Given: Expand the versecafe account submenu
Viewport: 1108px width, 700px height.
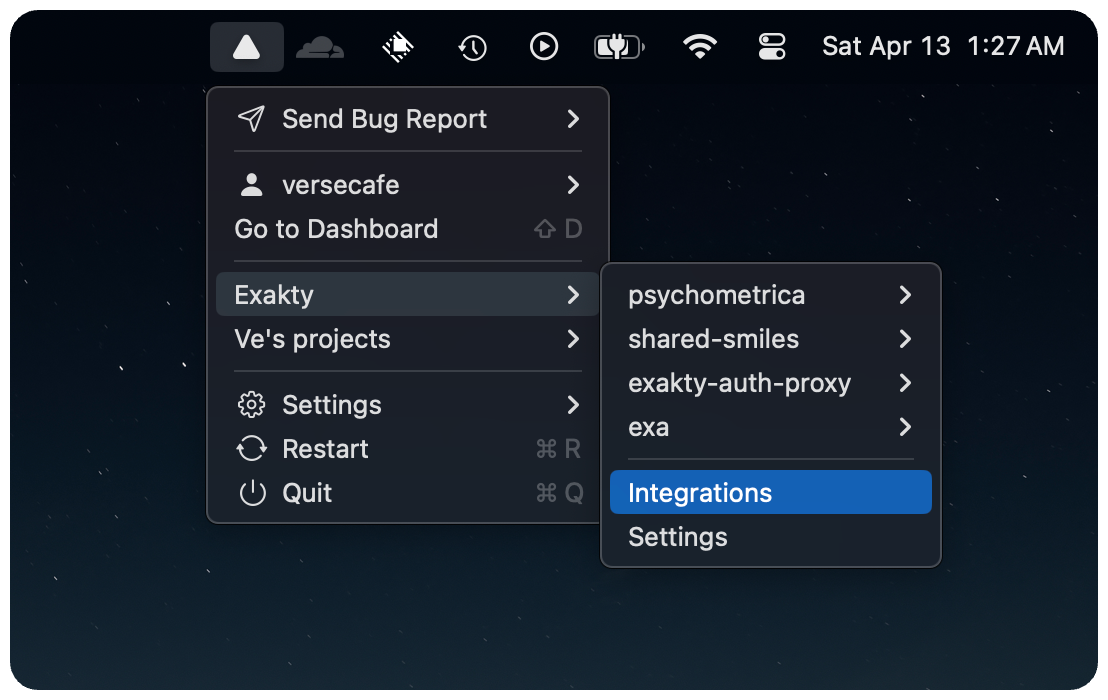Looking at the screenshot, I should pyautogui.click(x=407, y=185).
